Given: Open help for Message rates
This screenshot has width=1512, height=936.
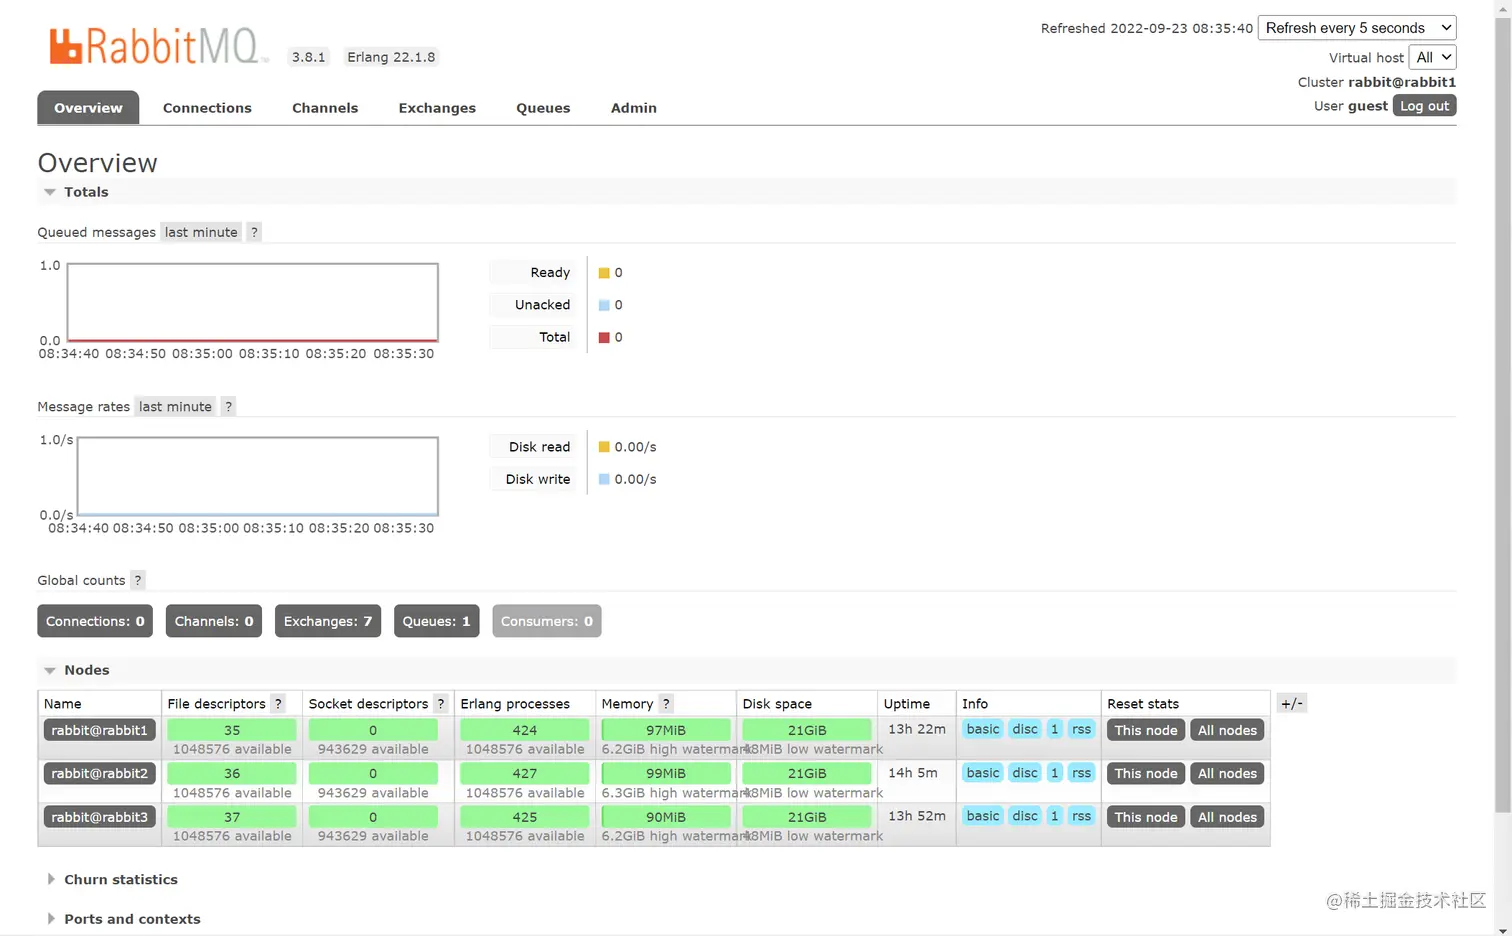Looking at the screenshot, I should click(228, 406).
